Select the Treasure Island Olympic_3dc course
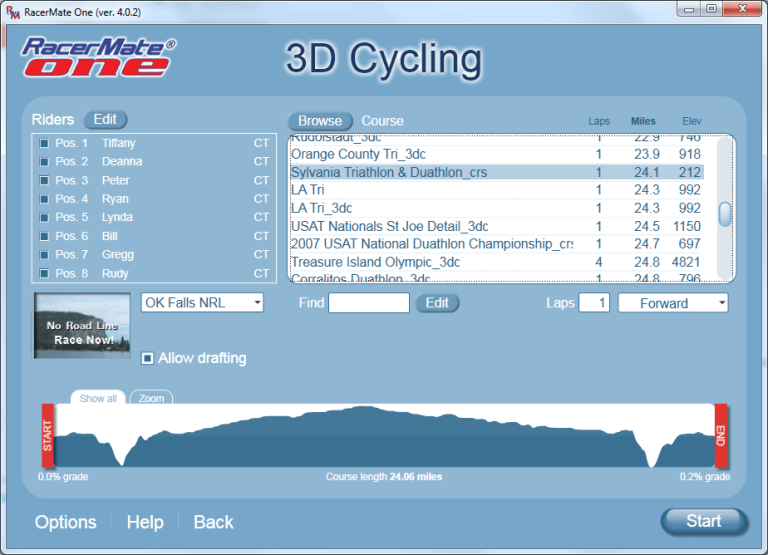The height and width of the screenshot is (555, 768). click(x=375, y=262)
